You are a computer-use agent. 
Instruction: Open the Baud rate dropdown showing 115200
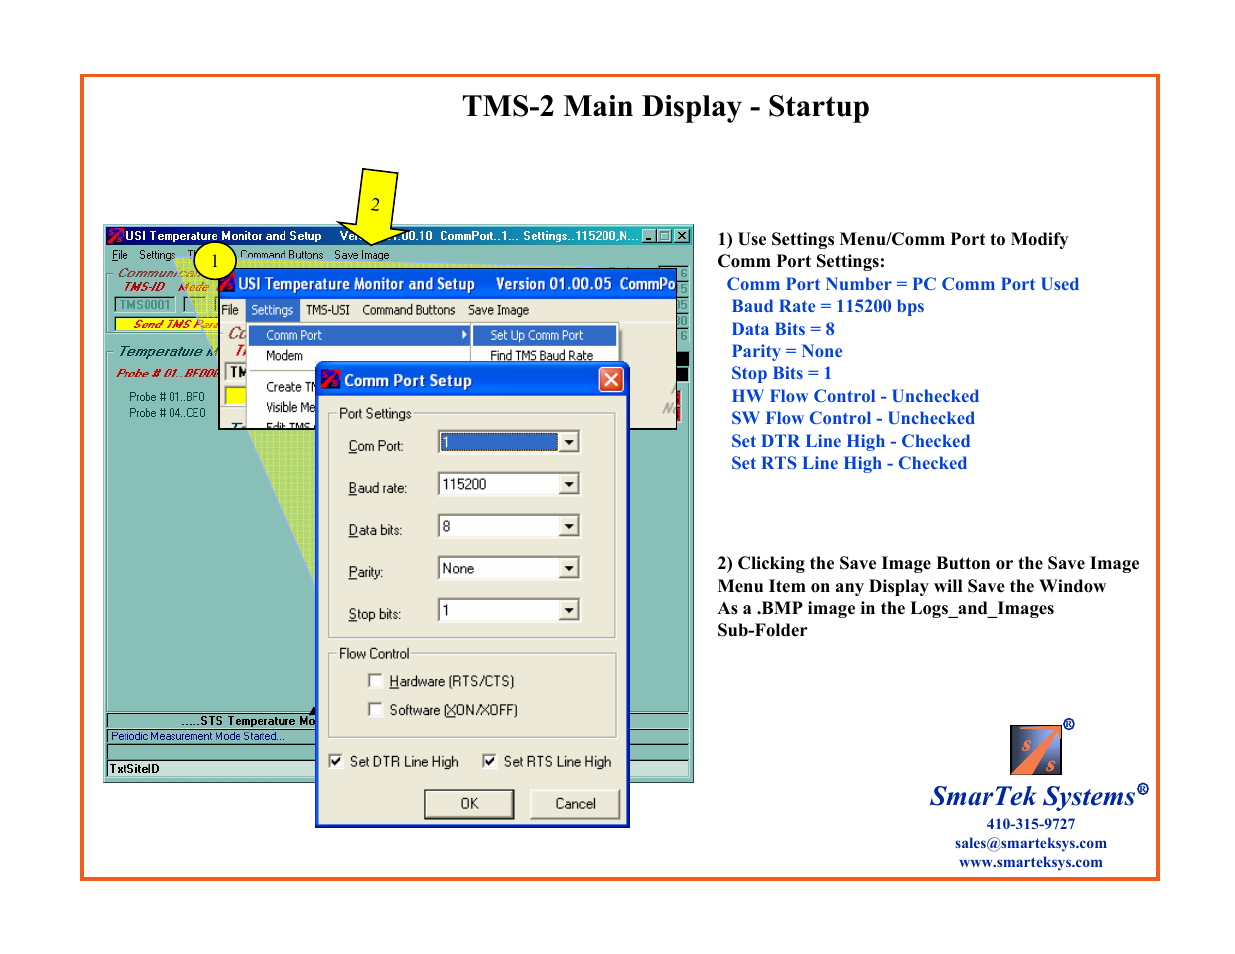coord(569,484)
